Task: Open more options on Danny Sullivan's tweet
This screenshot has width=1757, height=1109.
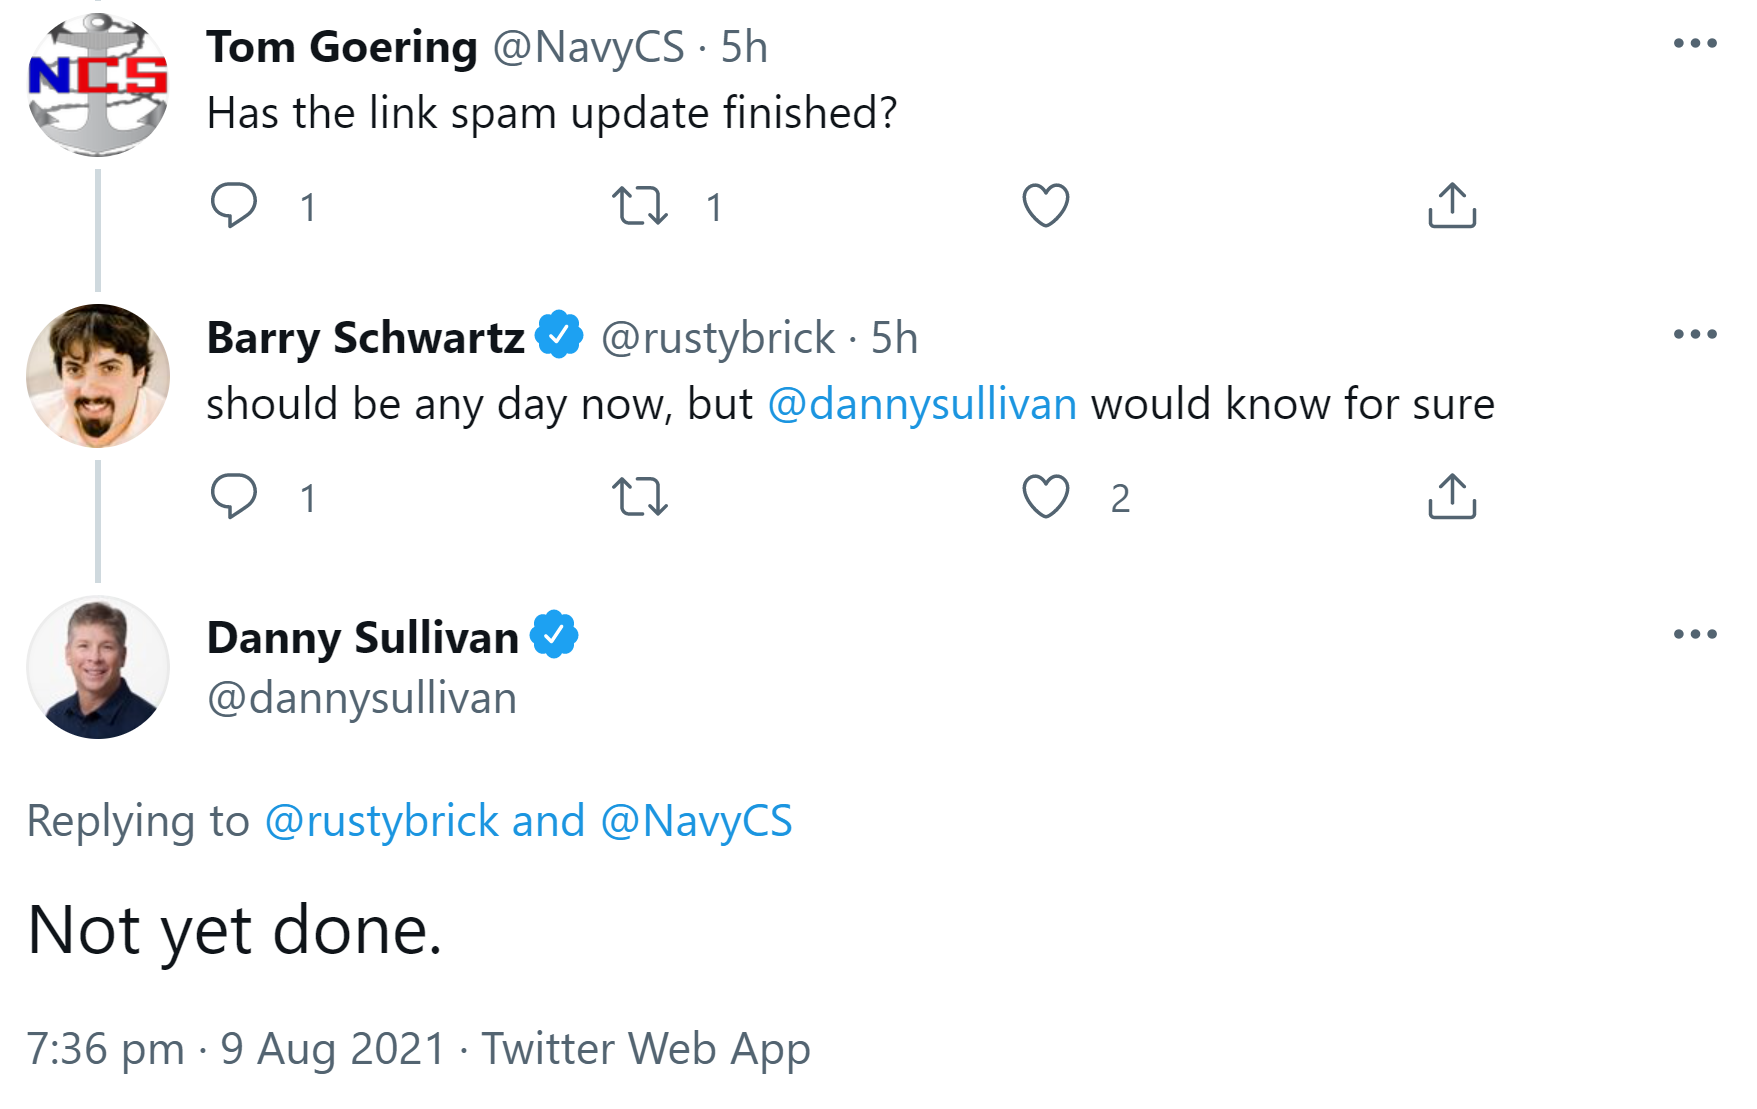Action: click(1695, 634)
